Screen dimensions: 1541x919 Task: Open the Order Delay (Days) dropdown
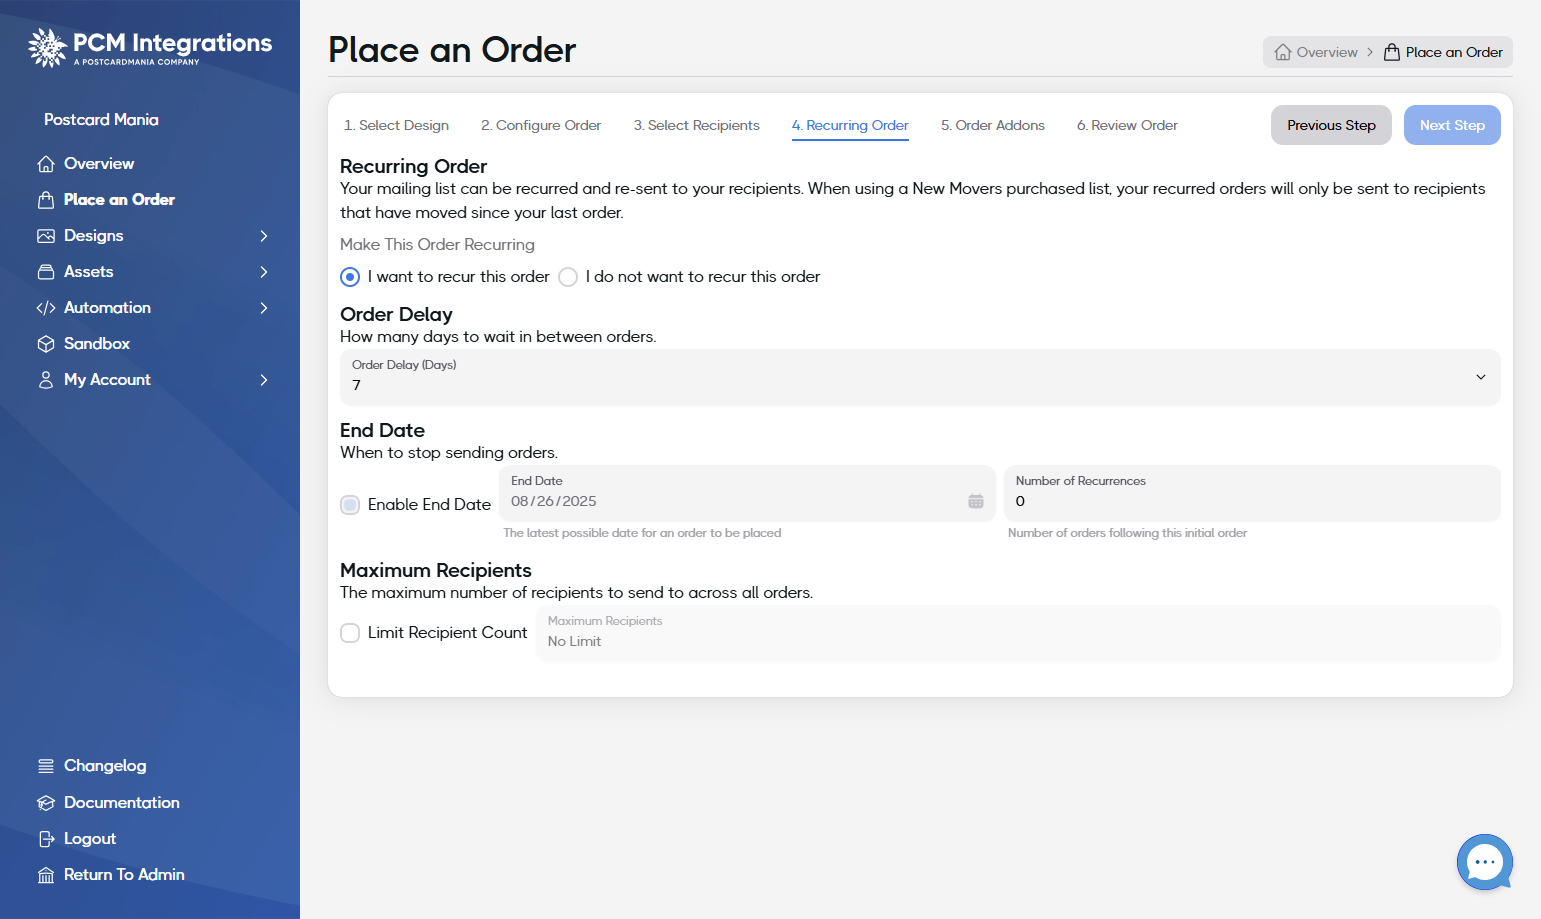pyautogui.click(x=920, y=377)
